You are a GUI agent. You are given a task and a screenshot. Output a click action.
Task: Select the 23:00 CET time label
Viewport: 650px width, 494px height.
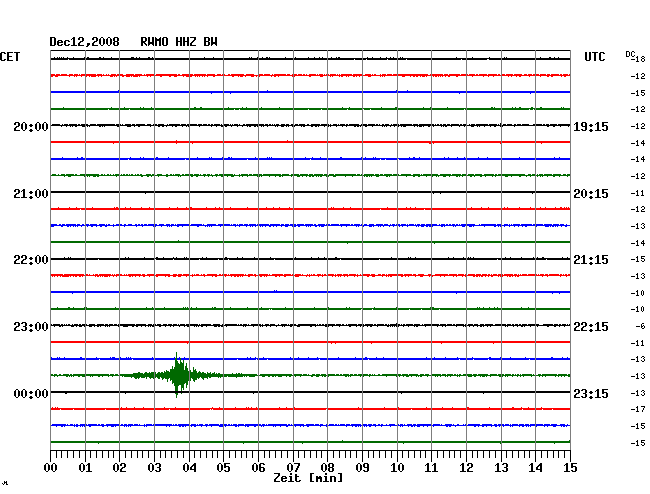tap(31, 327)
